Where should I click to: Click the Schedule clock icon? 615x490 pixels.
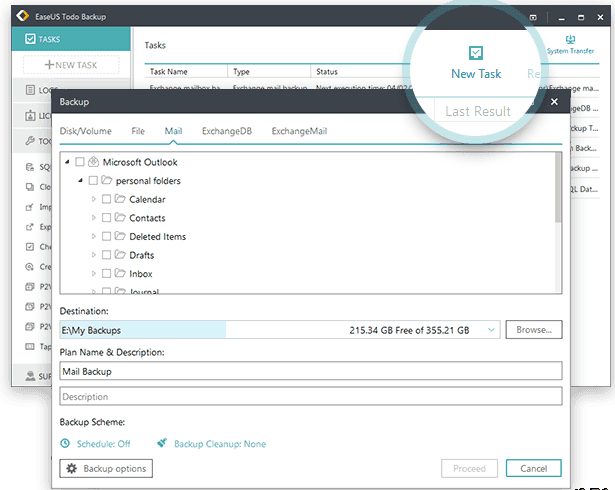click(x=65, y=444)
